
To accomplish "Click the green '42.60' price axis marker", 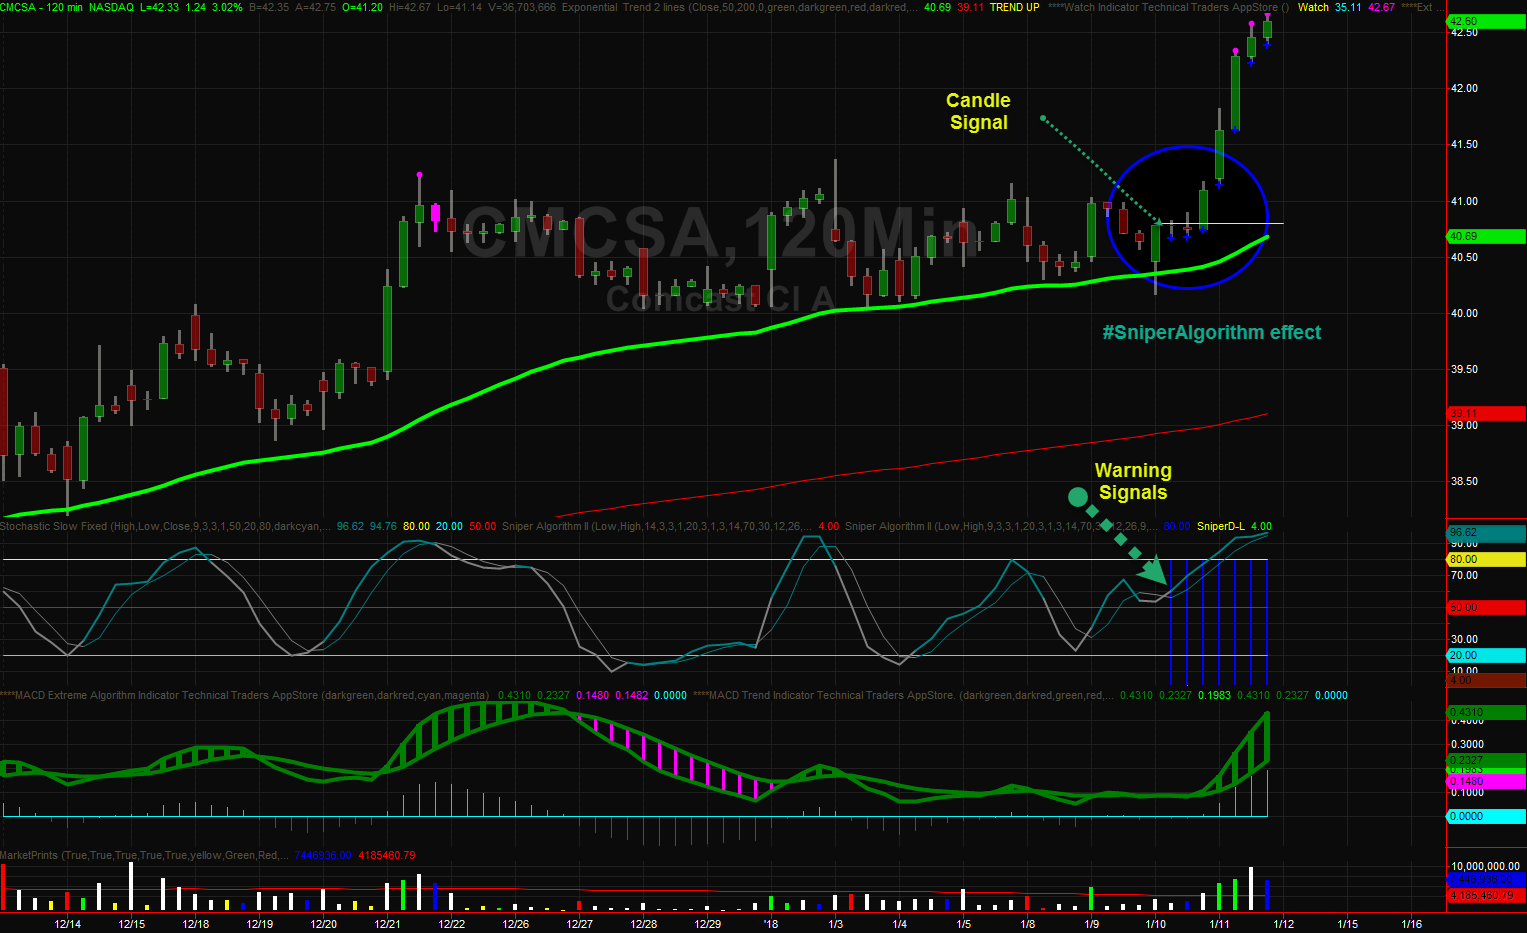I will 1486,21.
